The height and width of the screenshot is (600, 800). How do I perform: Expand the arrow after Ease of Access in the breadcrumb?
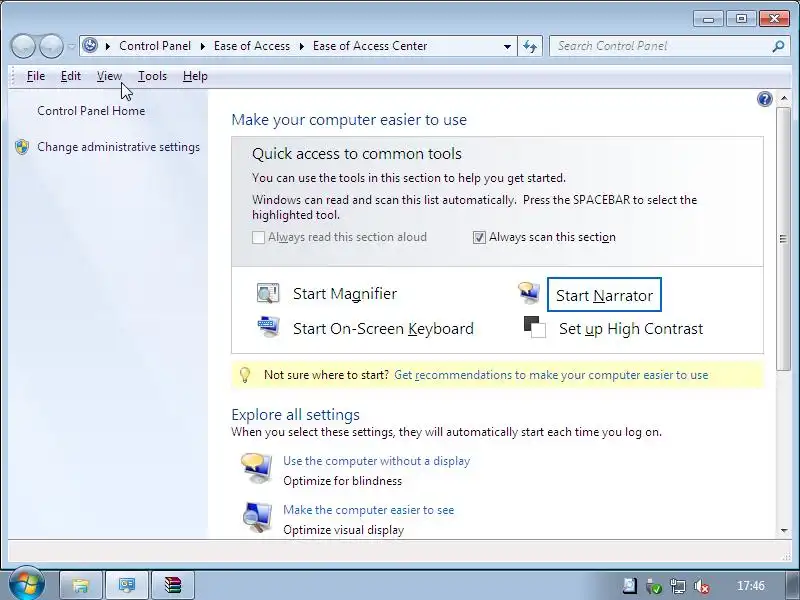coord(302,46)
